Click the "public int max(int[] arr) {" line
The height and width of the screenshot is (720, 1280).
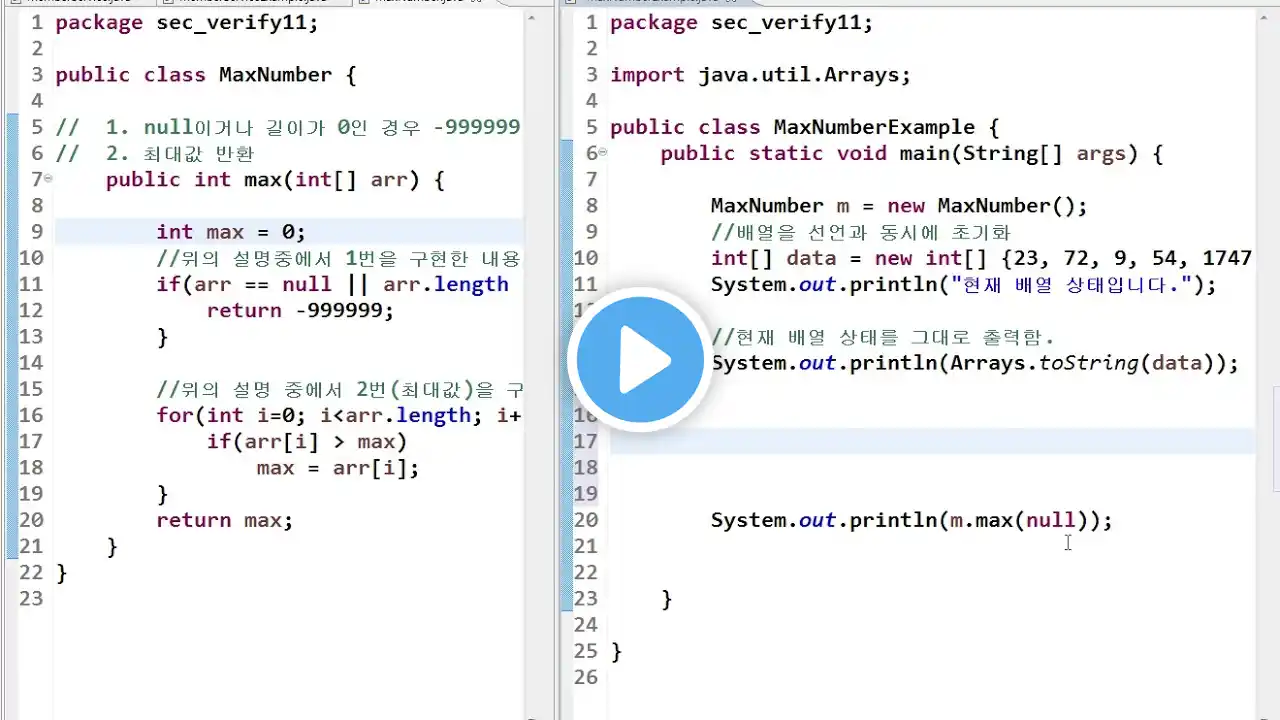[x=275, y=180]
